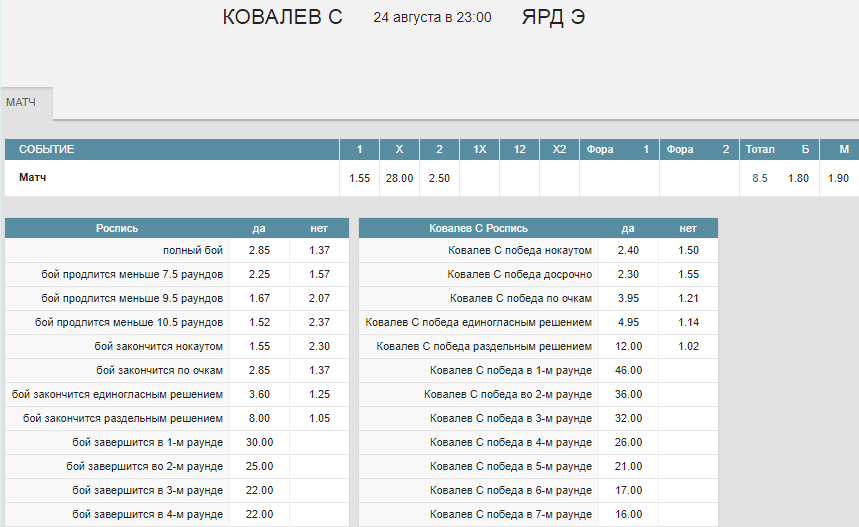Pick 1.05 no for бой закончится раздельным решением
The width and height of the screenshot is (859, 527).
[x=319, y=419]
